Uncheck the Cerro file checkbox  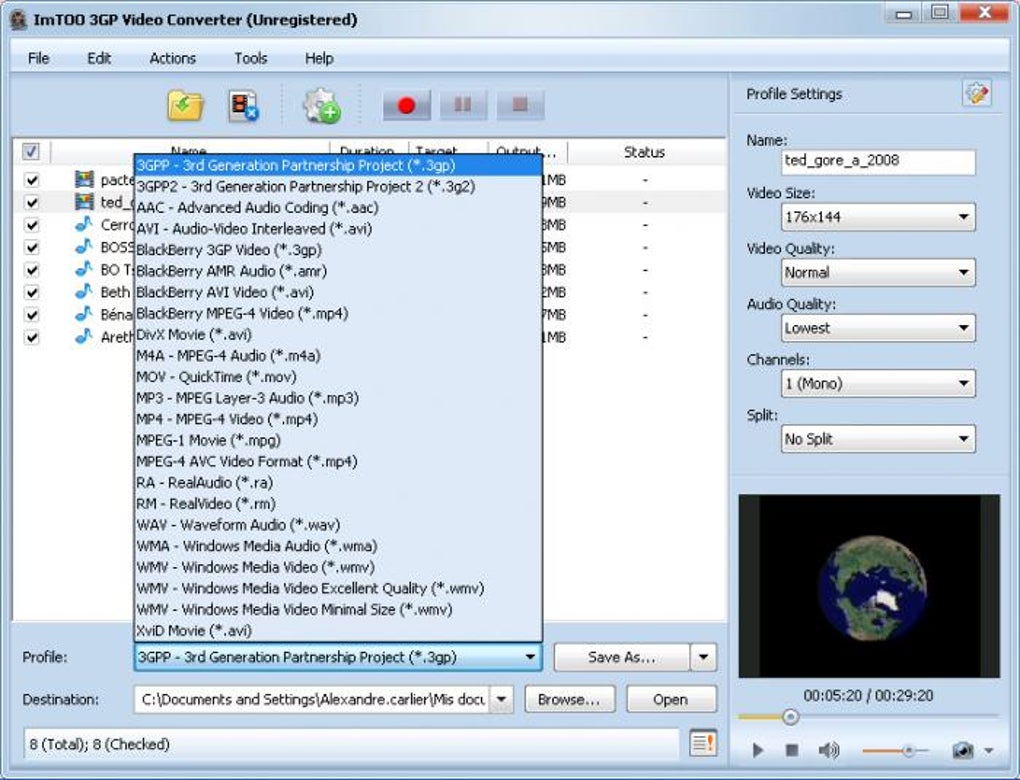click(x=31, y=225)
